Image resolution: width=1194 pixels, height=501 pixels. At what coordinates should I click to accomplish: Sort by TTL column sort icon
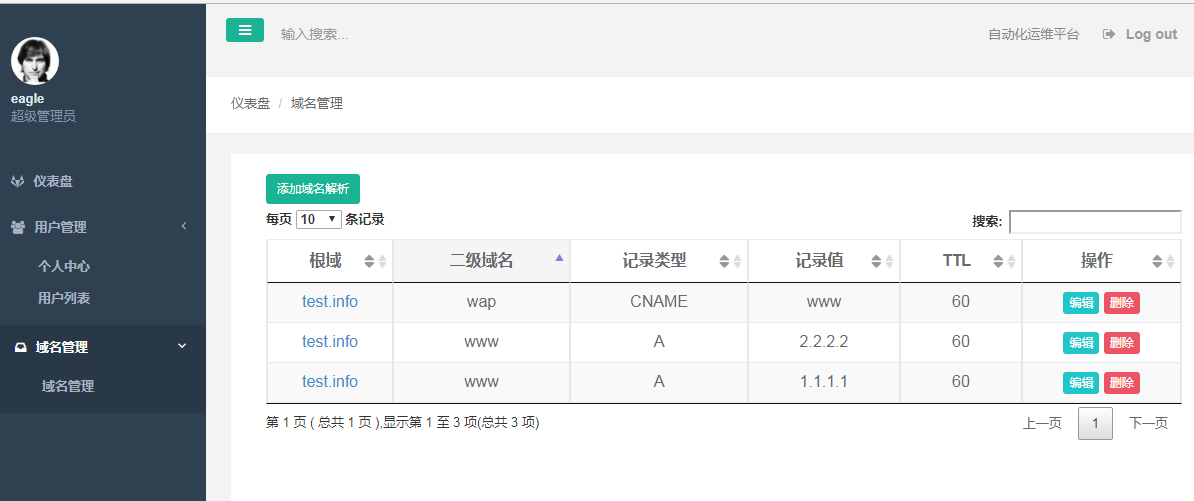pyautogui.click(x=1004, y=261)
